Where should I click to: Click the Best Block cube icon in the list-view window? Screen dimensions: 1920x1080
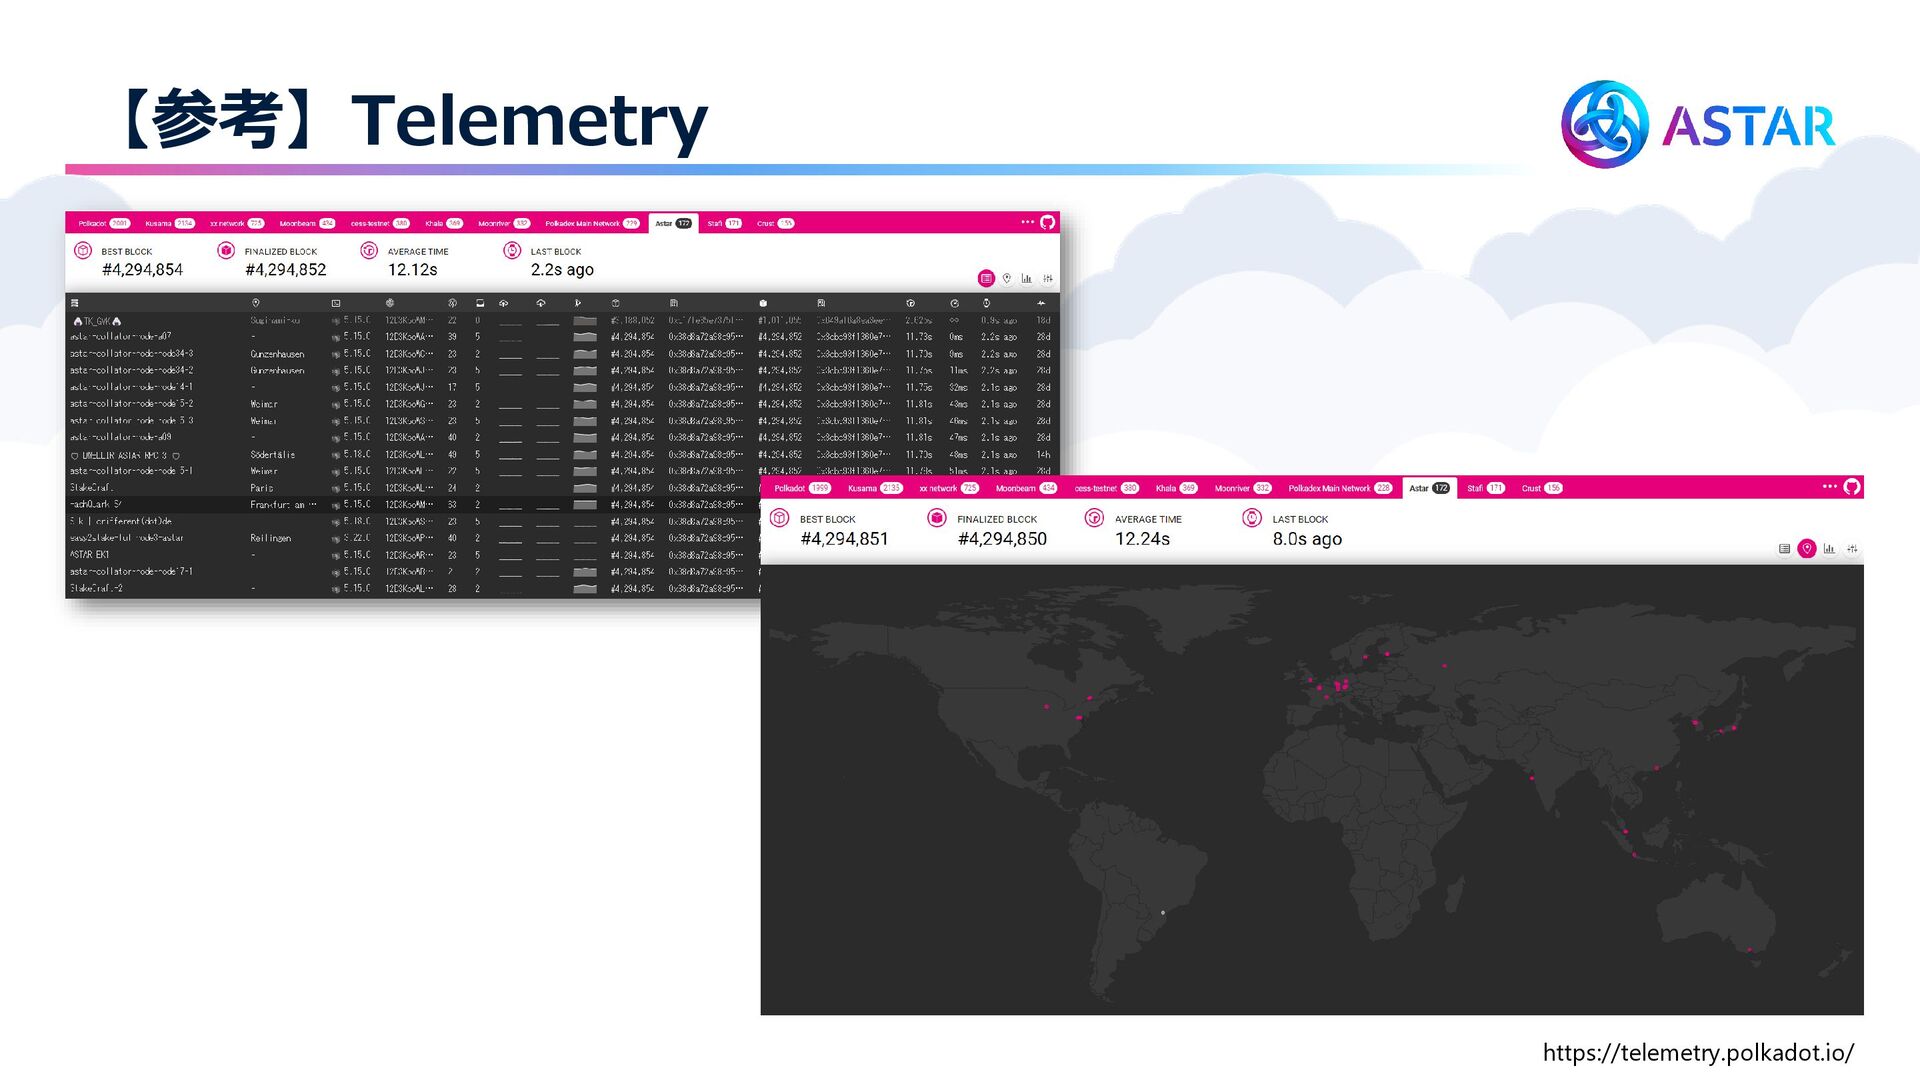pyautogui.click(x=83, y=250)
